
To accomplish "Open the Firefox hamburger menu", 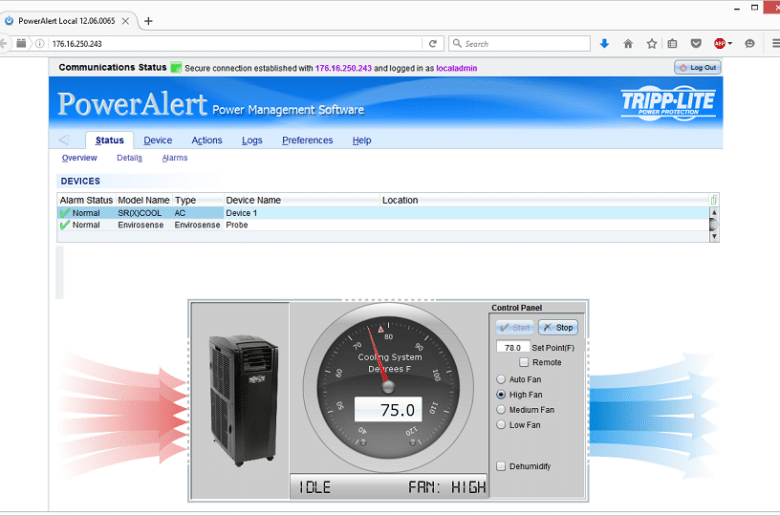I will [x=776, y=44].
